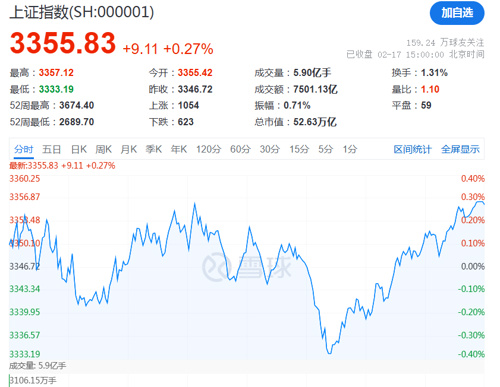This screenshot has height=387, width=500.
Task: Switch to 月K chart view
Action: click(129, 149)
